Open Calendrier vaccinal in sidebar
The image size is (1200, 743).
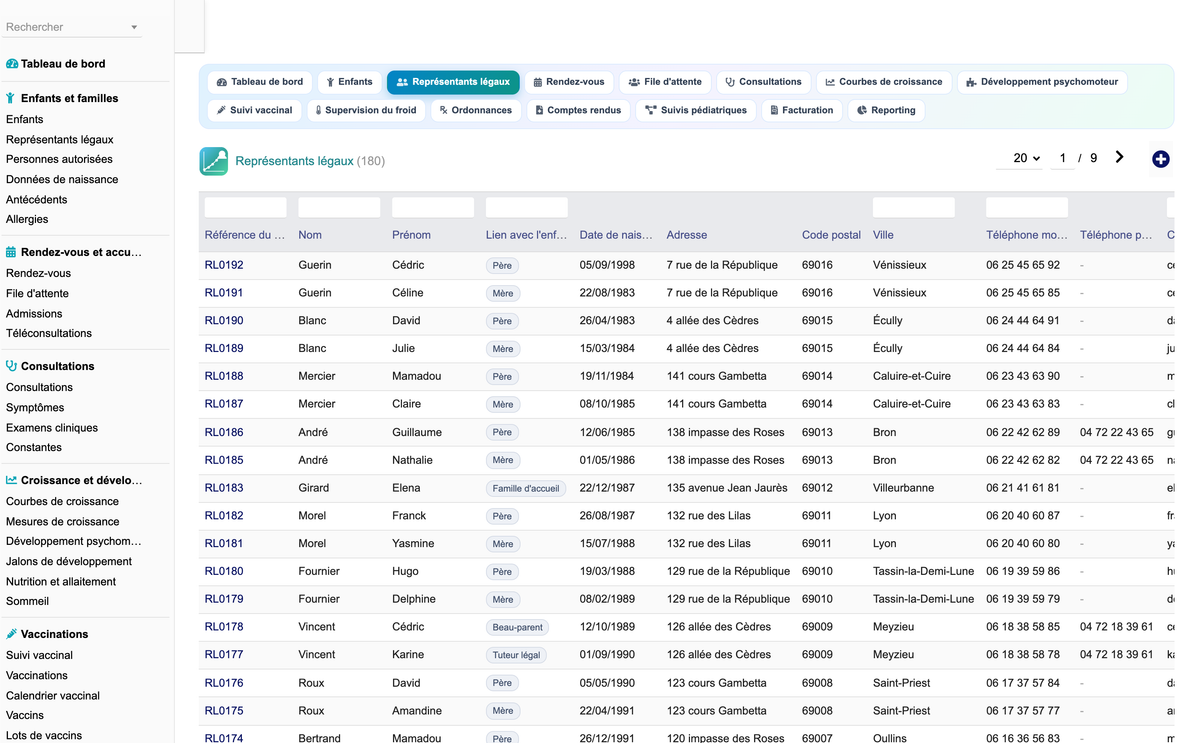pos(53,696)
